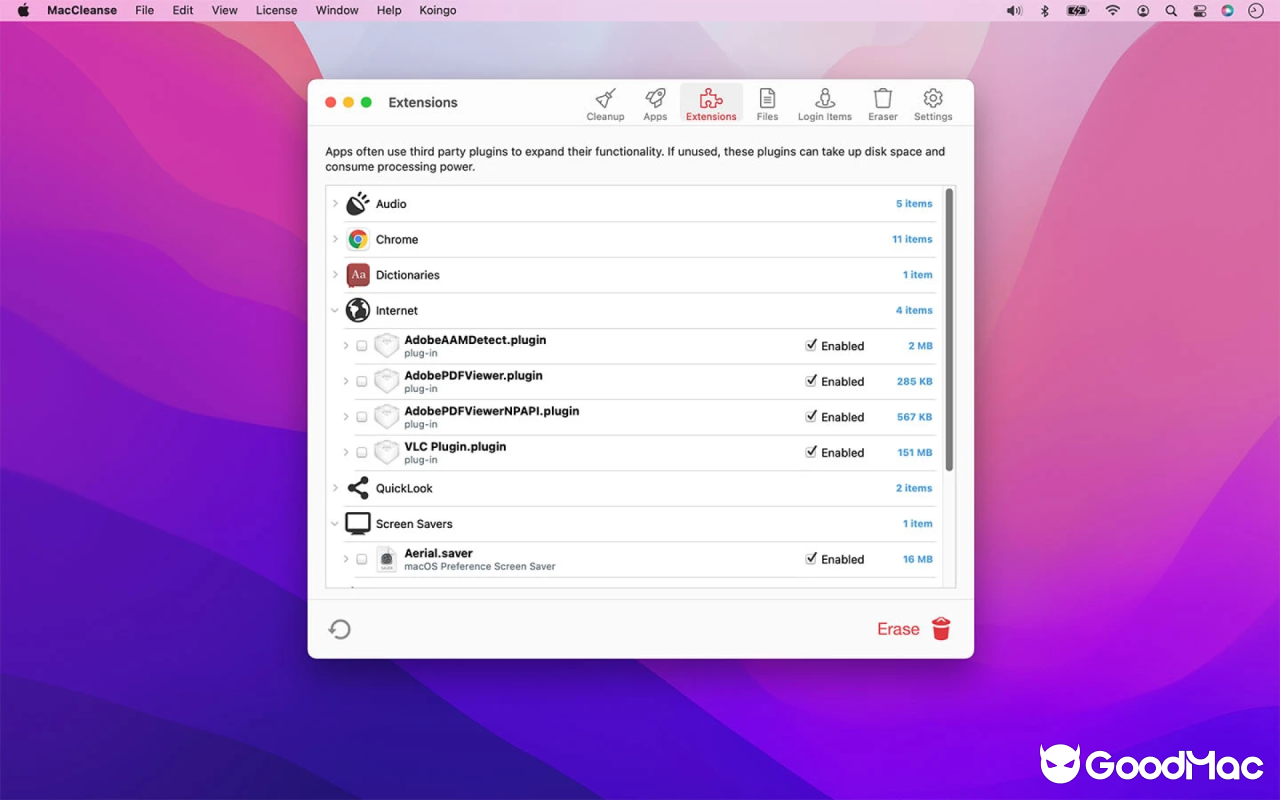Viewport: 1280px width, 800px height.
Task: Uncheck Enabled for VLC Plugin.plugin
Action: [x=812, y=452]
